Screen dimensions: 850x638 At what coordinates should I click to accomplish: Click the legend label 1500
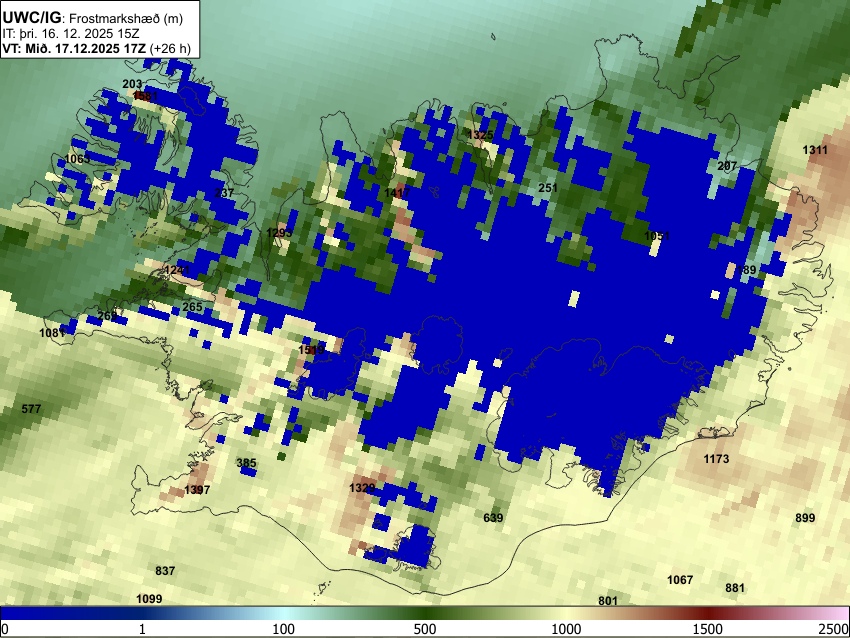(708, 629)
